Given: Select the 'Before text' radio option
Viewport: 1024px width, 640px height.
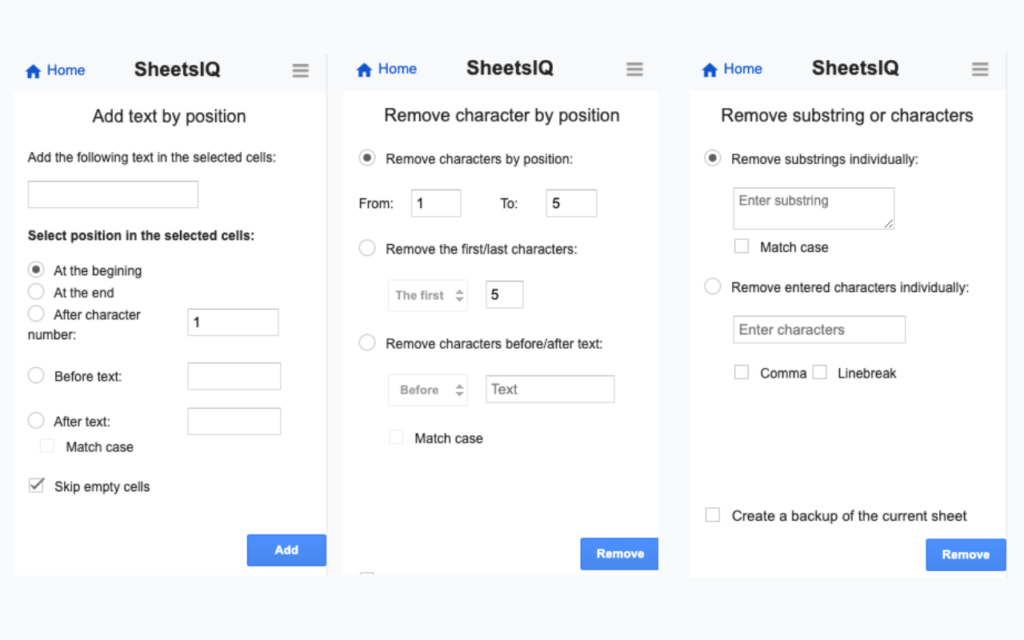Looking at the screenshot, I should [x=36, y=376].
